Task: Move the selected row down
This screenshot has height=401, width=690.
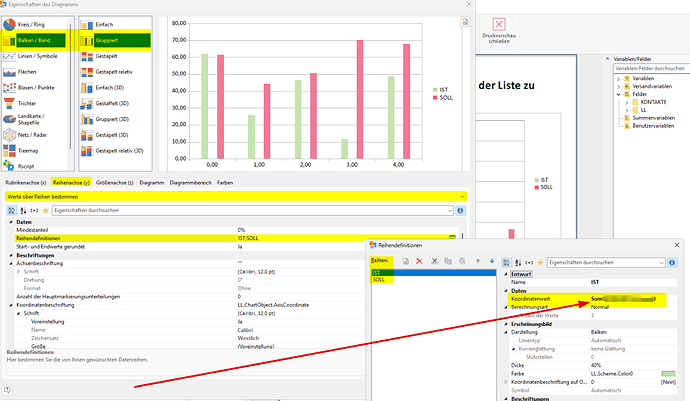Action: pyautogui.click(x=492, y=261)
